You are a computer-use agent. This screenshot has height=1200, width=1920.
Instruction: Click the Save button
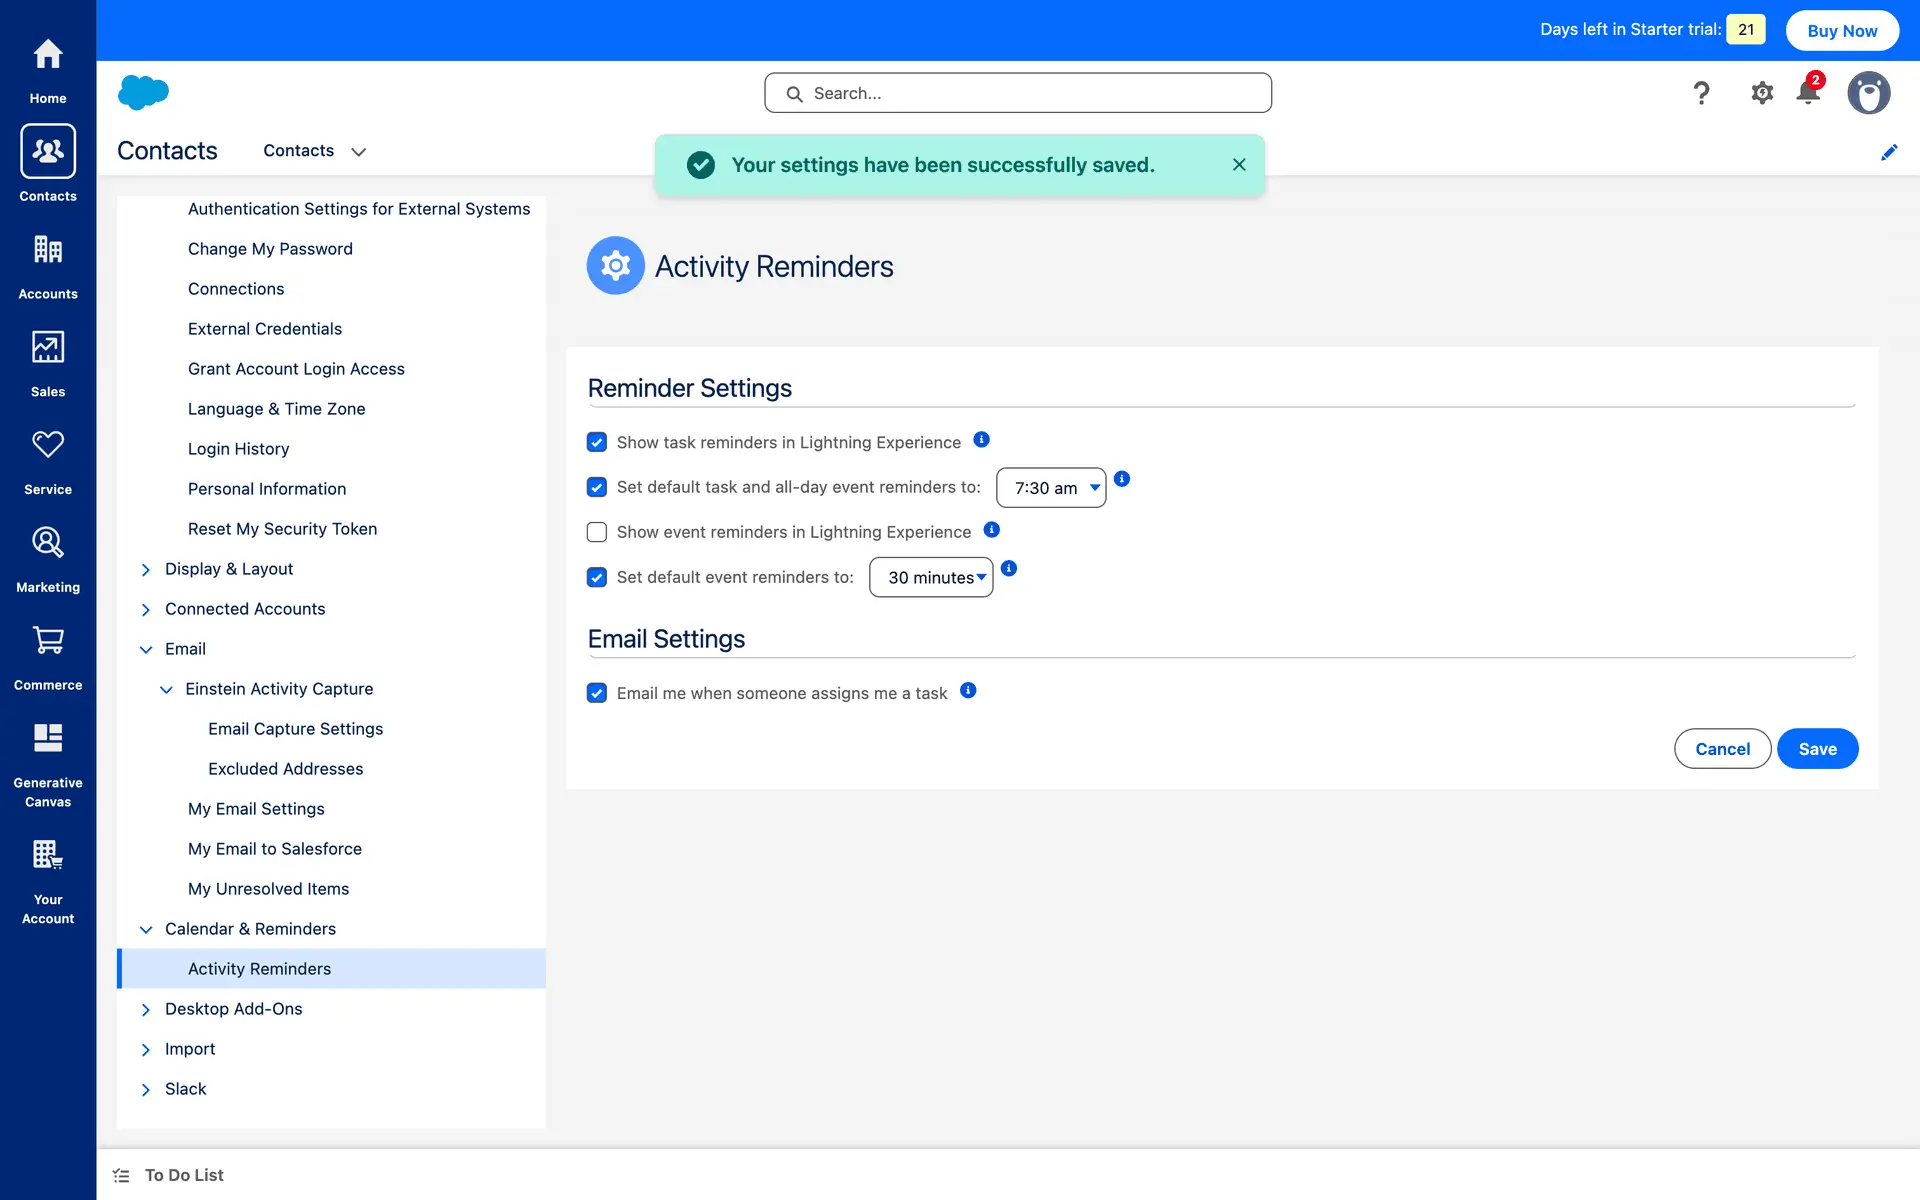pos(1817,749)
